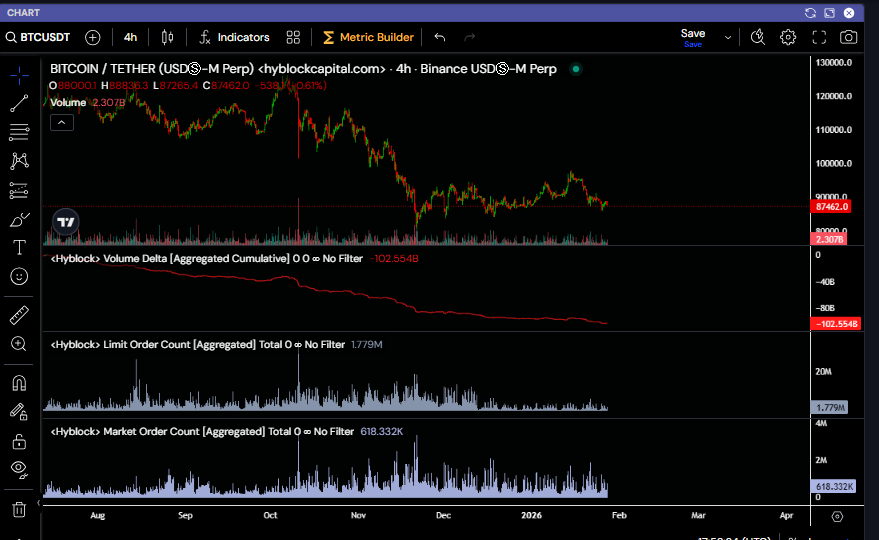Open the candlestick chart style menu
The height and width of the screenshot is (540, 879).
(x=167, y=38)
